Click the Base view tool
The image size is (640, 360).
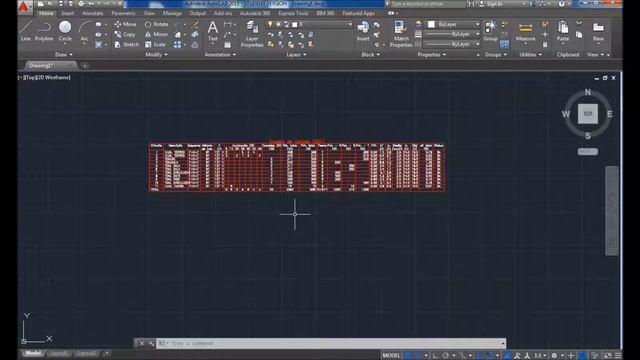[598, 31]
